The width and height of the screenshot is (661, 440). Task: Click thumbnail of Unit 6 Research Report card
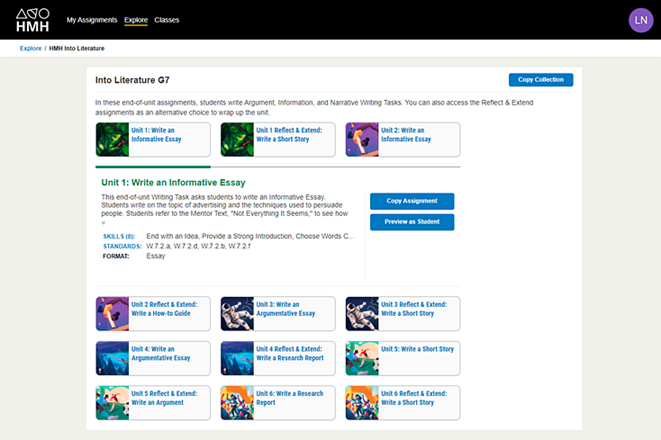click(237, 403)
